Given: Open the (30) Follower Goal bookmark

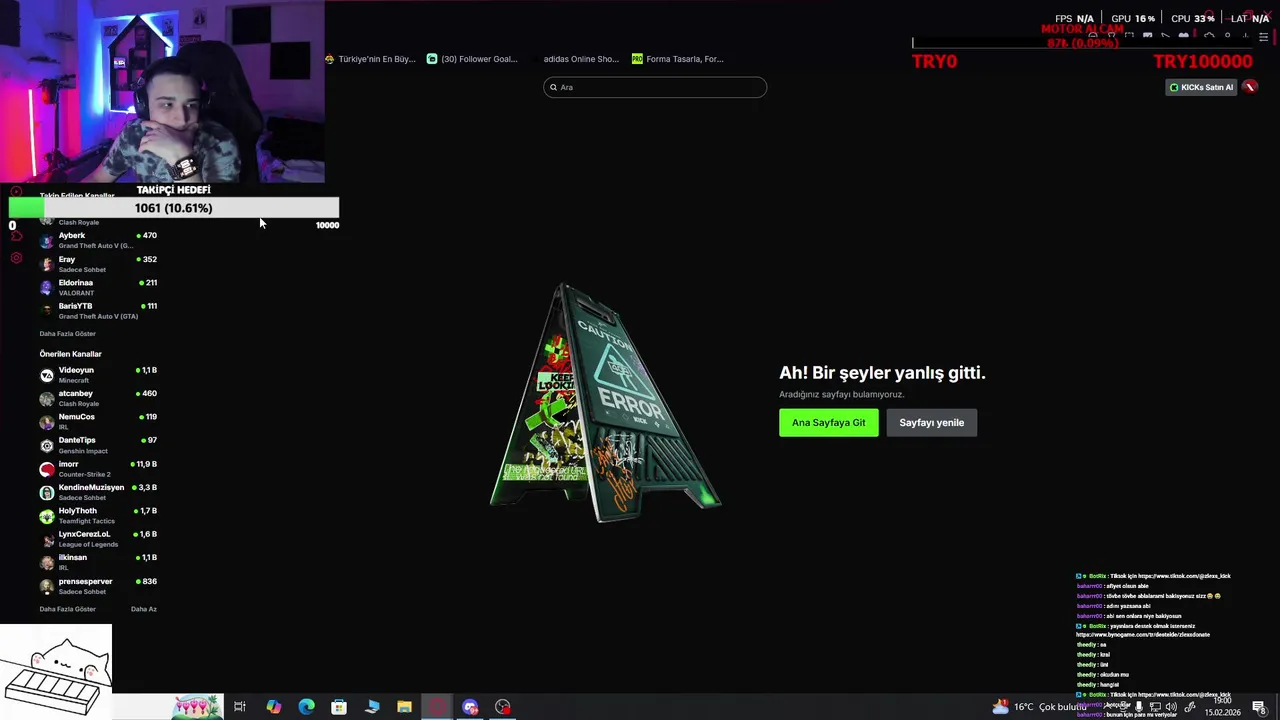Looking at the screenshot, I should (472, 59).
